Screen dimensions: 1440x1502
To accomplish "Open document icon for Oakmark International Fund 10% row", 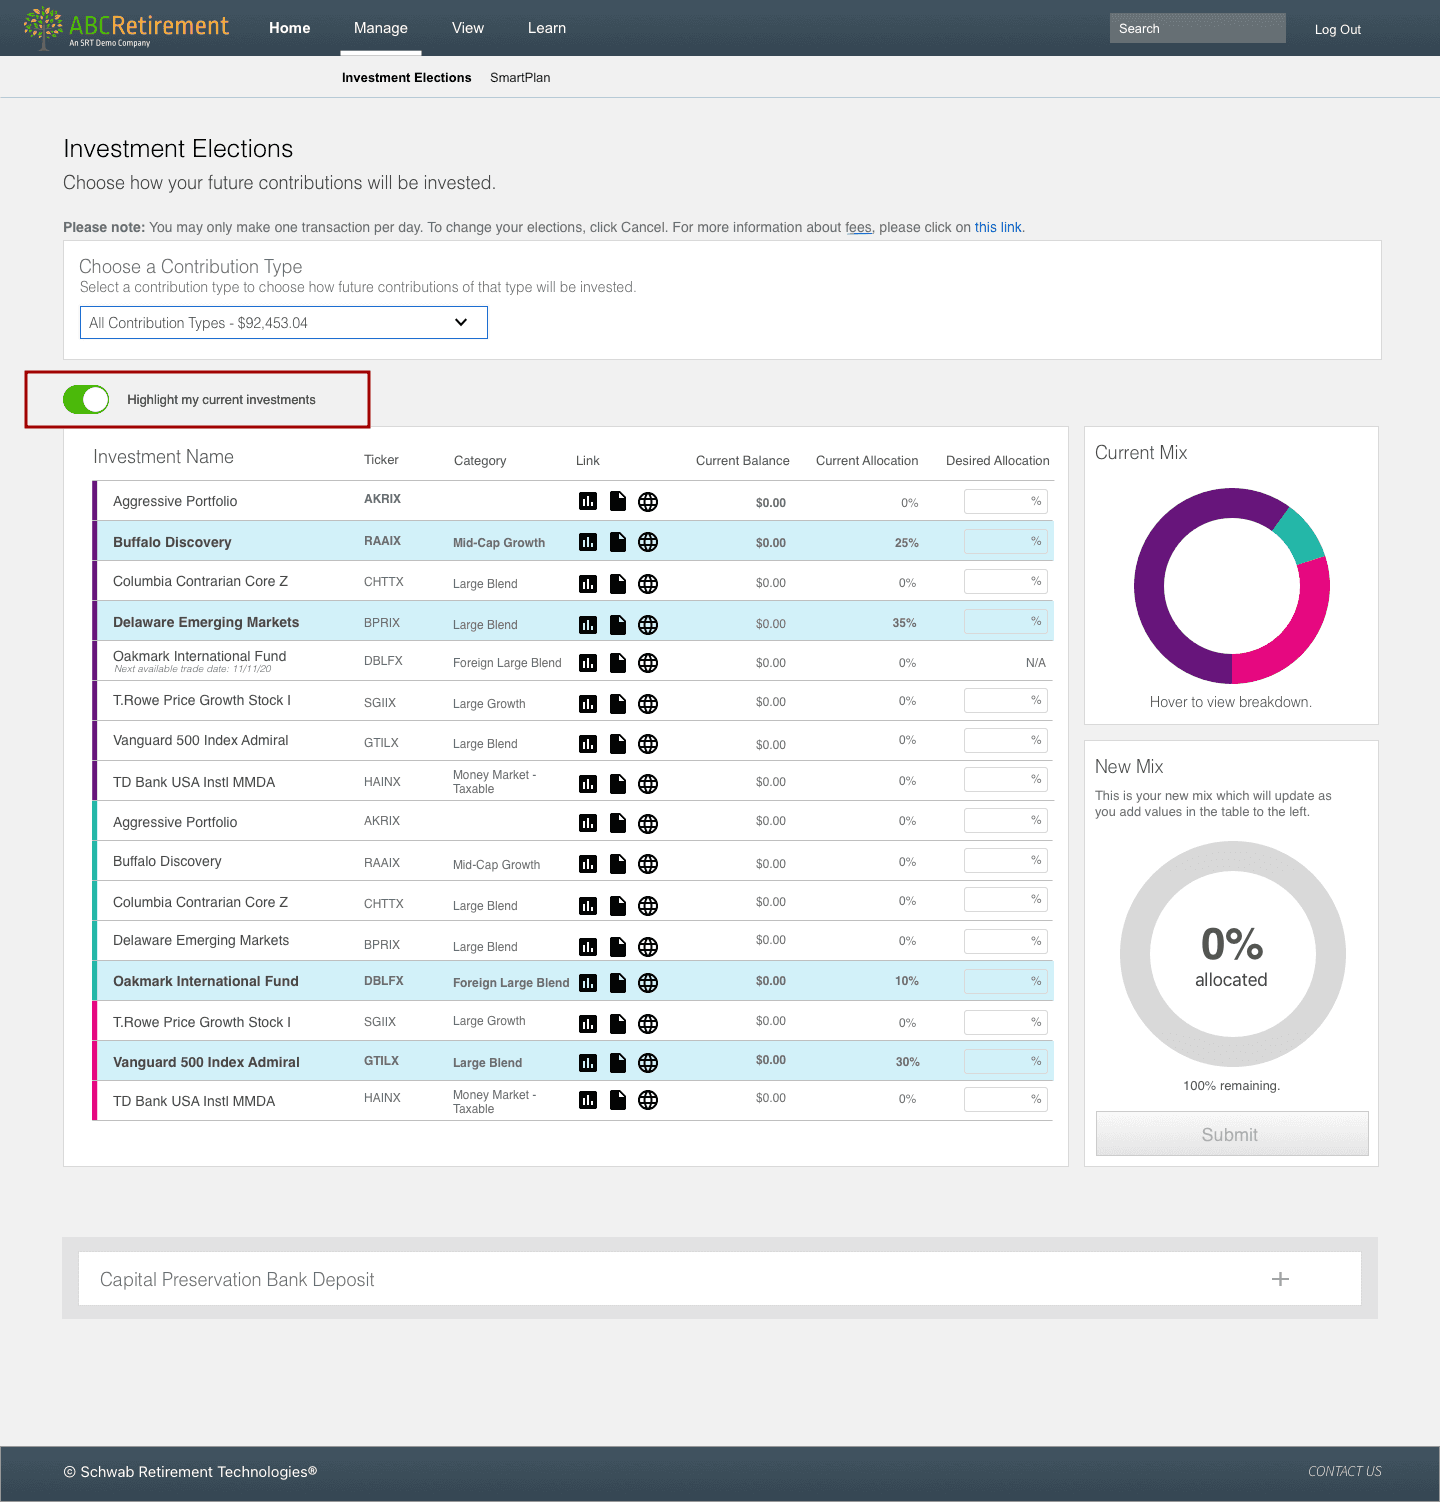I will click(618, 983).
